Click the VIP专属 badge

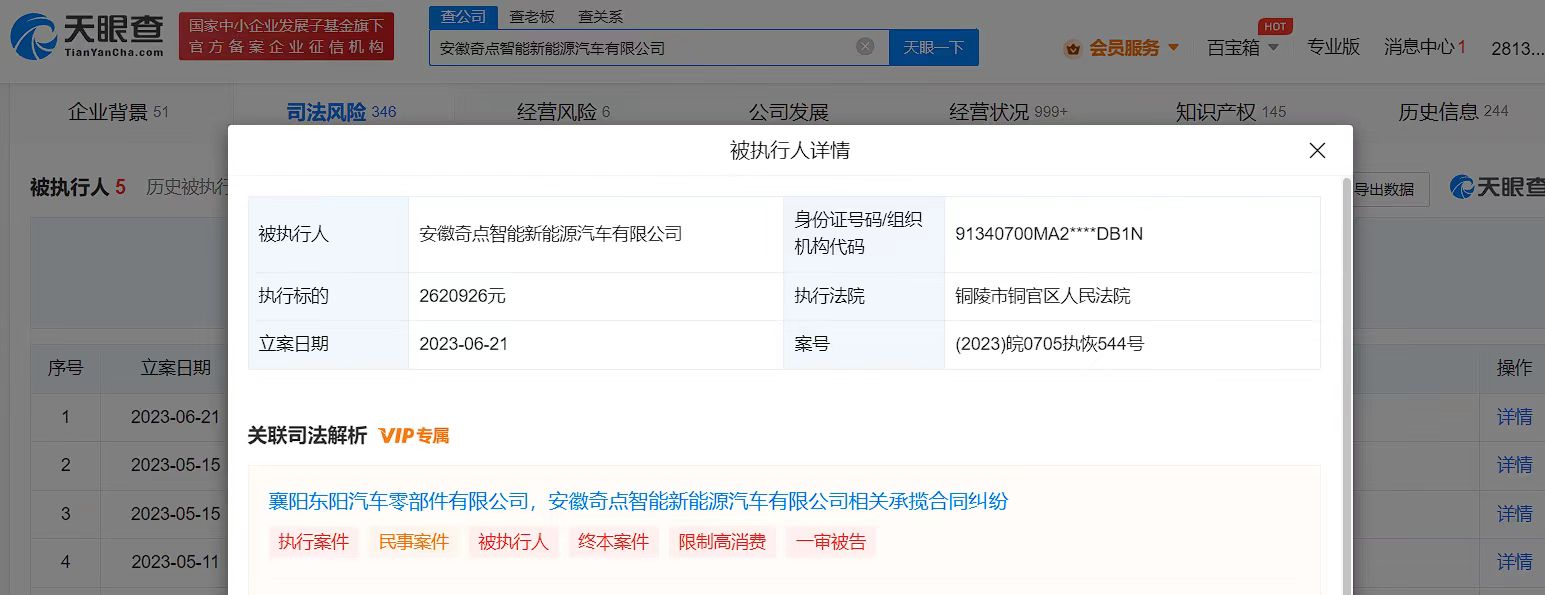coord(414,436)
